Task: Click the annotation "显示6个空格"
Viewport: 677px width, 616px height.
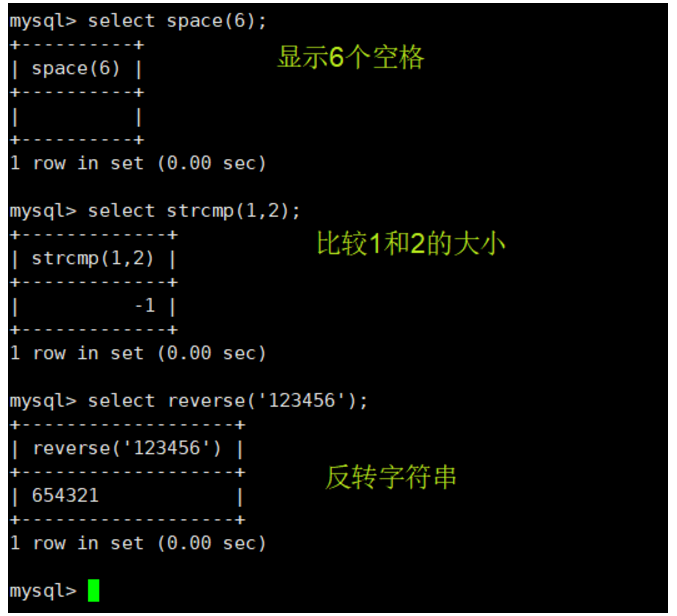Action: [351, 58]
